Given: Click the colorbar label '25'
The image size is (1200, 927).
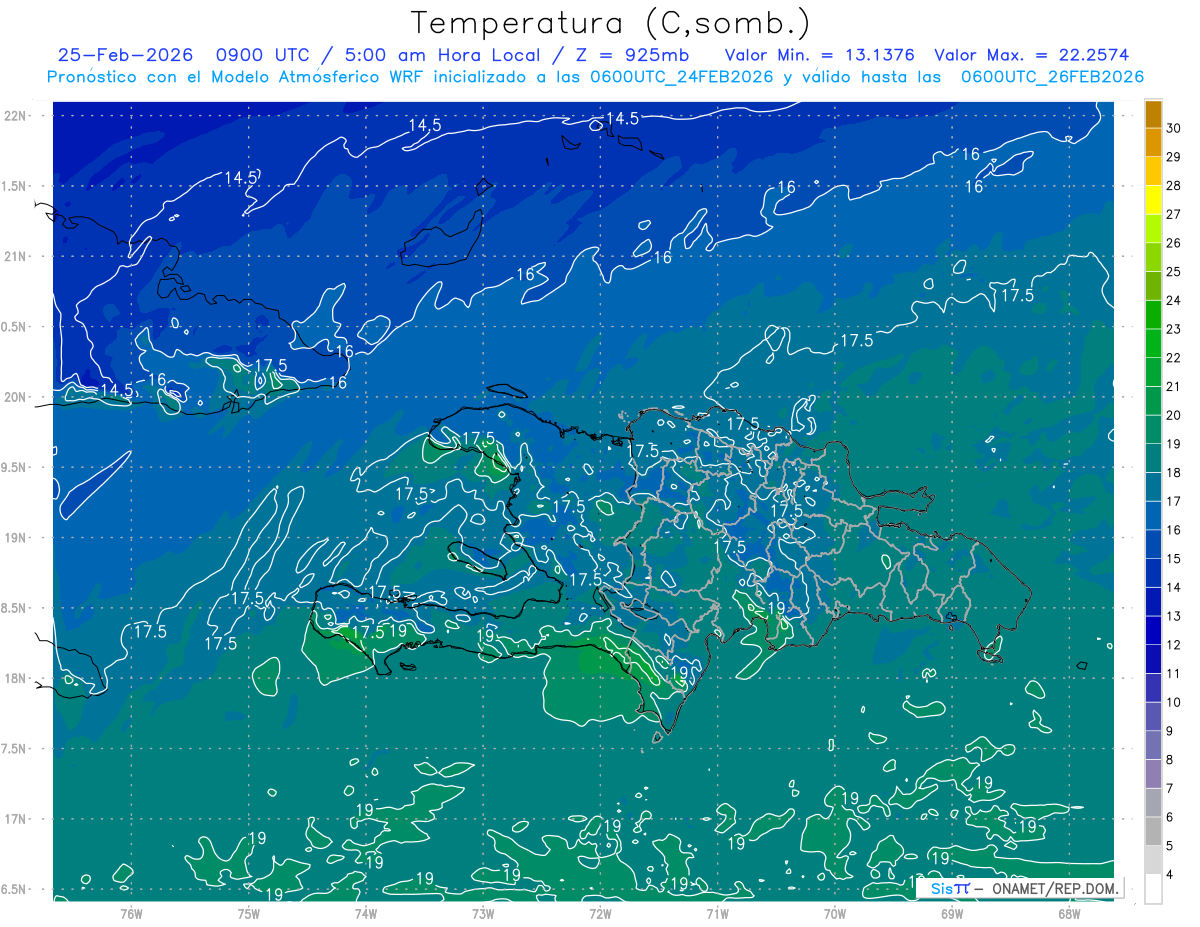Looking at the screenshot, I should [x=1174, y=271].
